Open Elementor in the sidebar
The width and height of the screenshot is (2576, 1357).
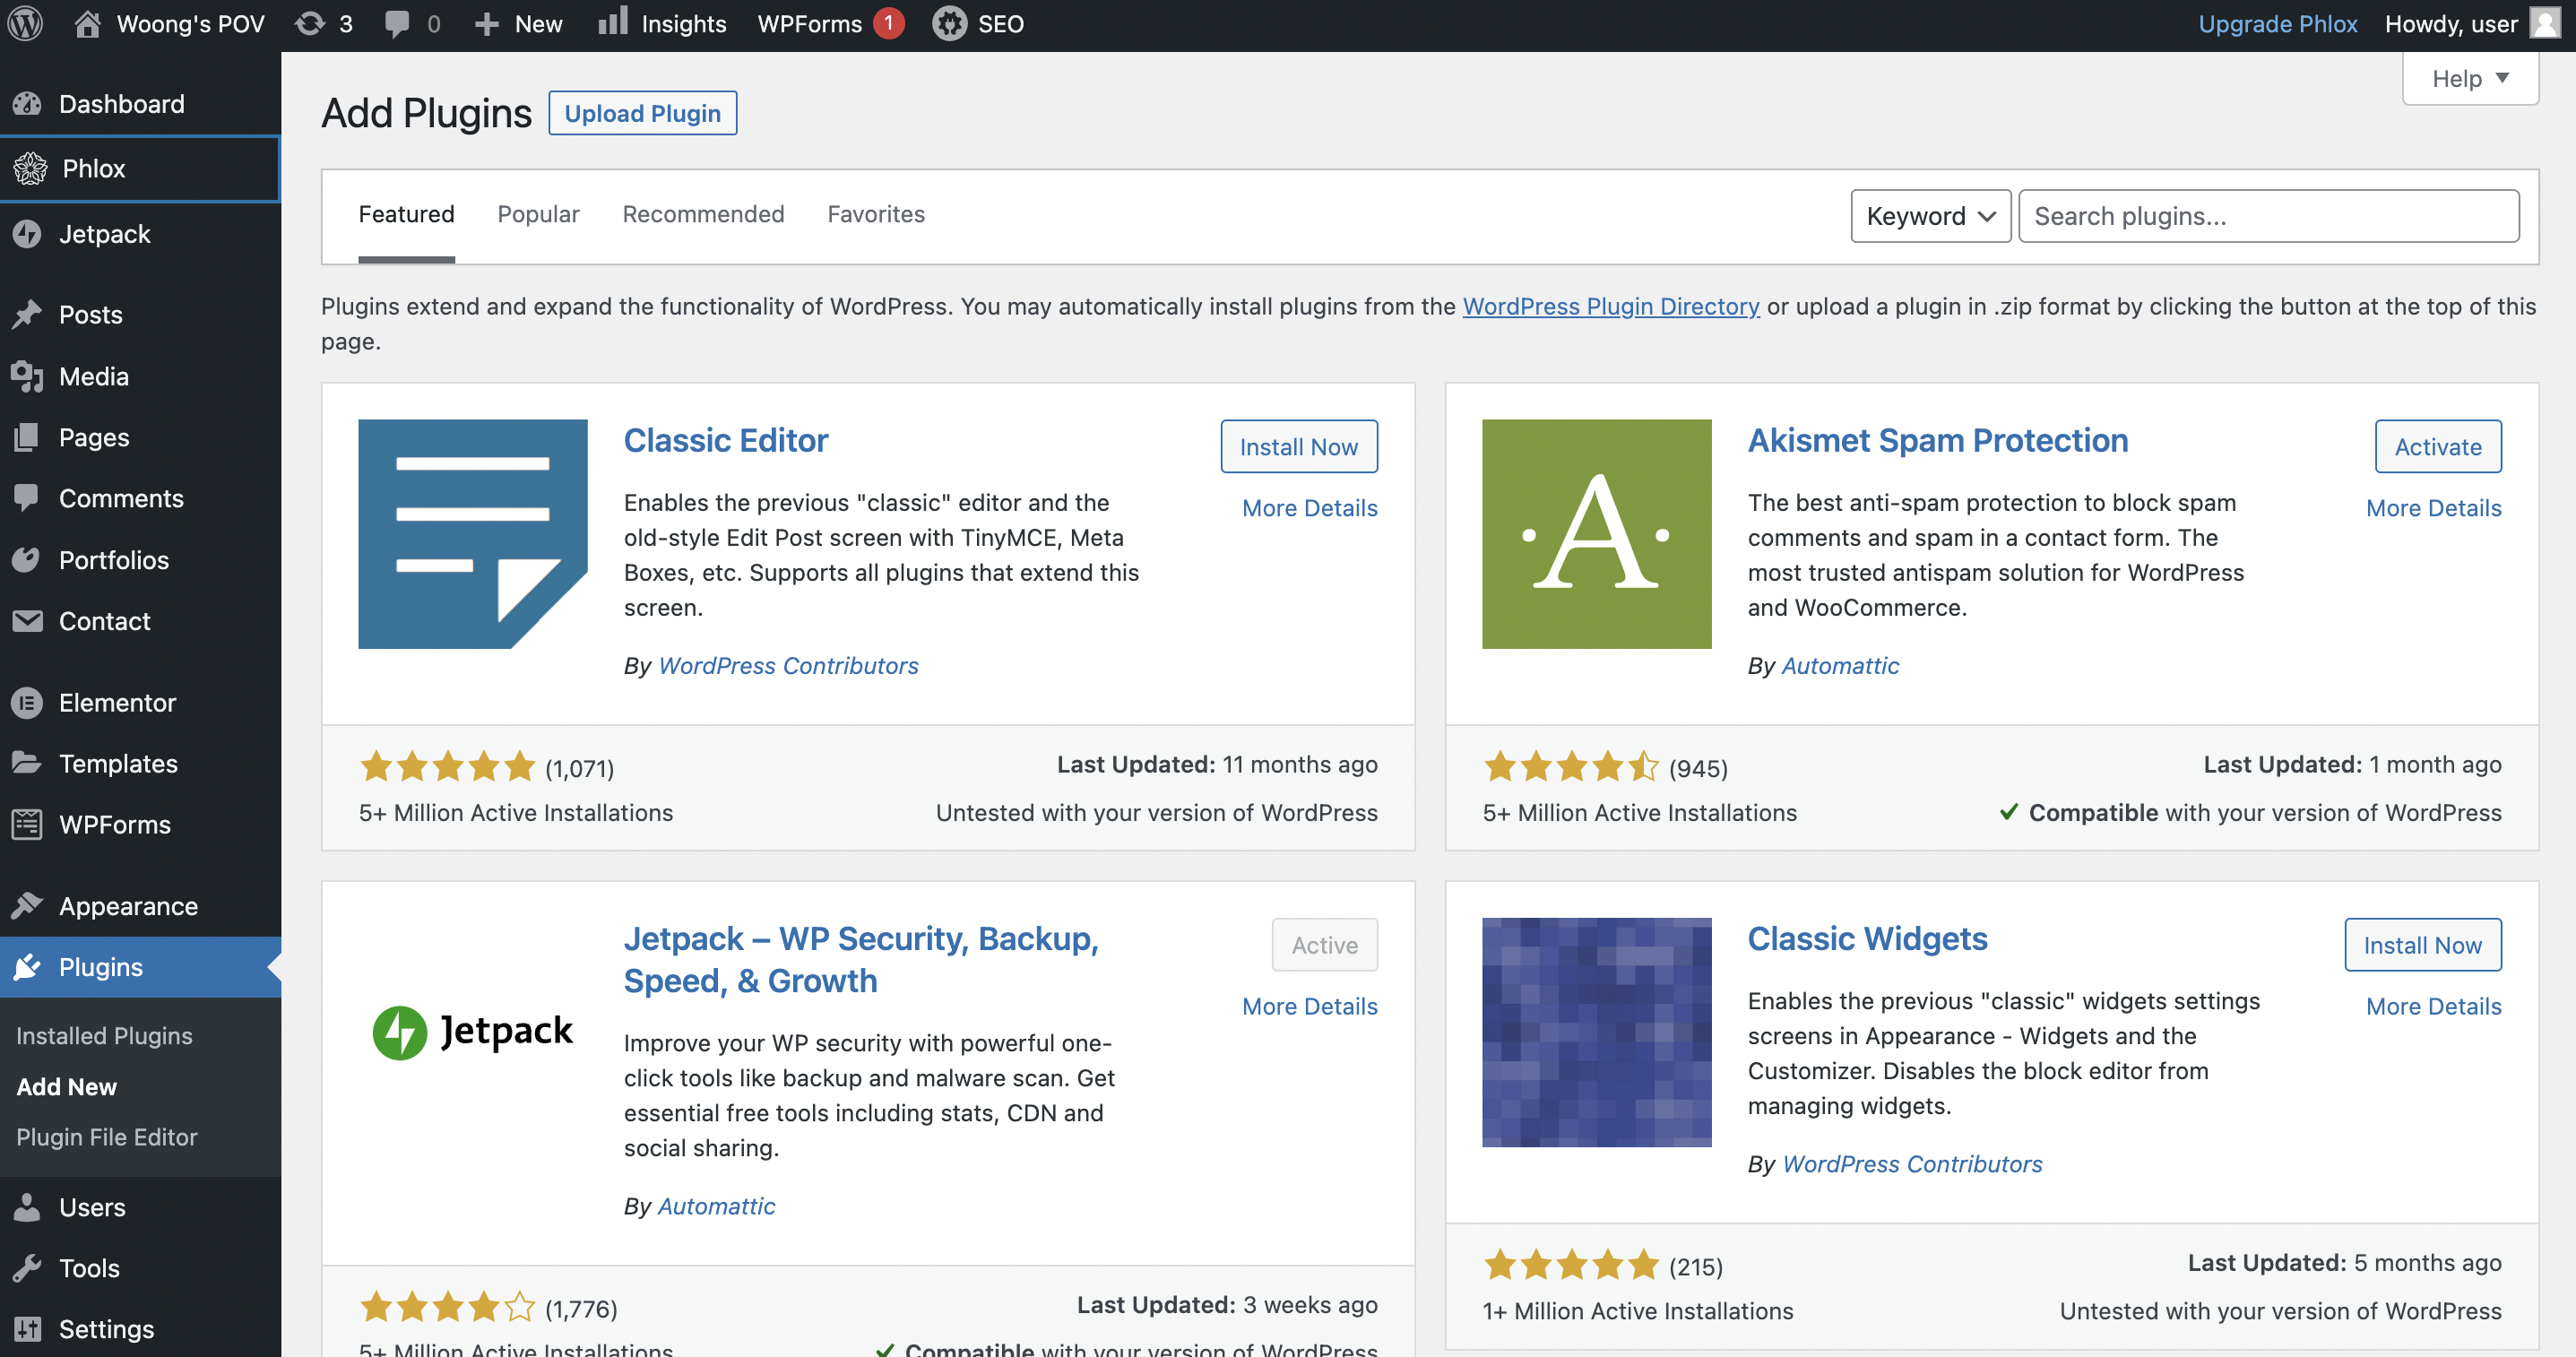click(x=117, y=702)
